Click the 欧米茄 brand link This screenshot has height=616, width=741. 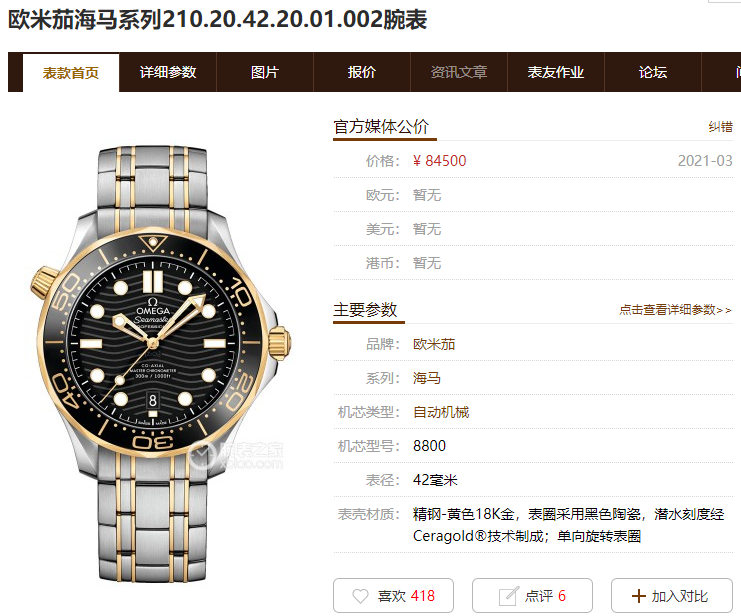coord(434,344)
